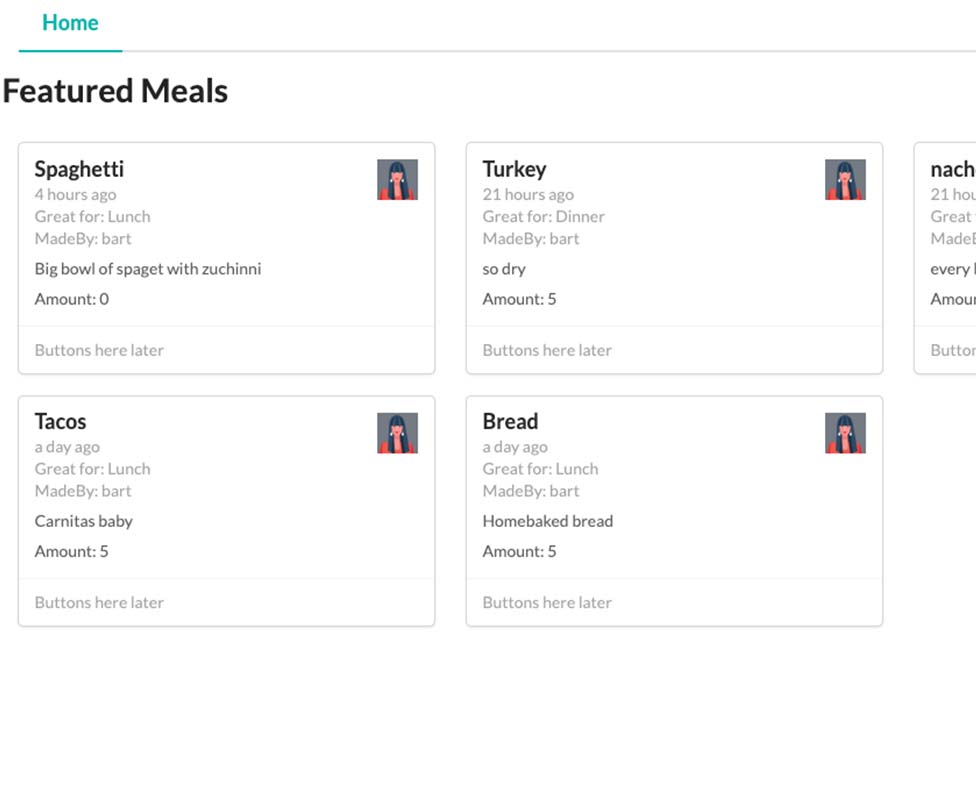Screen dimensions: 976x800
Task: Click the Spaghetti description text about zuchinni
Action: (148, 269)
